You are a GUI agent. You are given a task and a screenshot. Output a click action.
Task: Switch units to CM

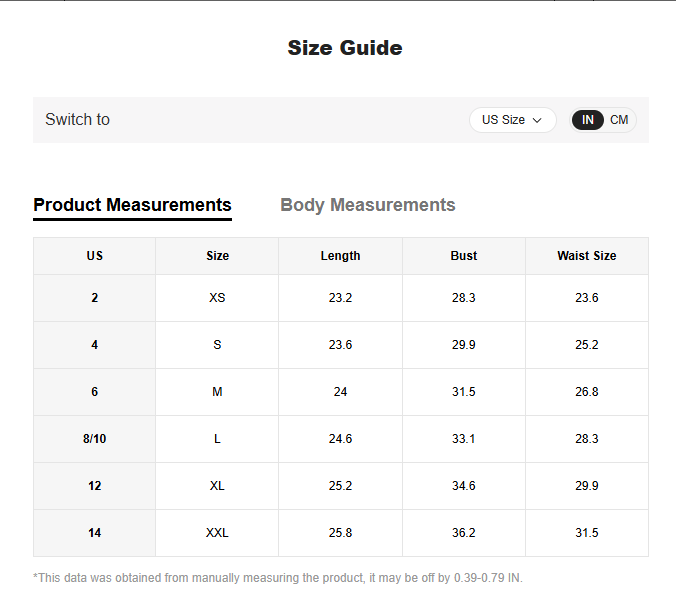click(619, 120)
